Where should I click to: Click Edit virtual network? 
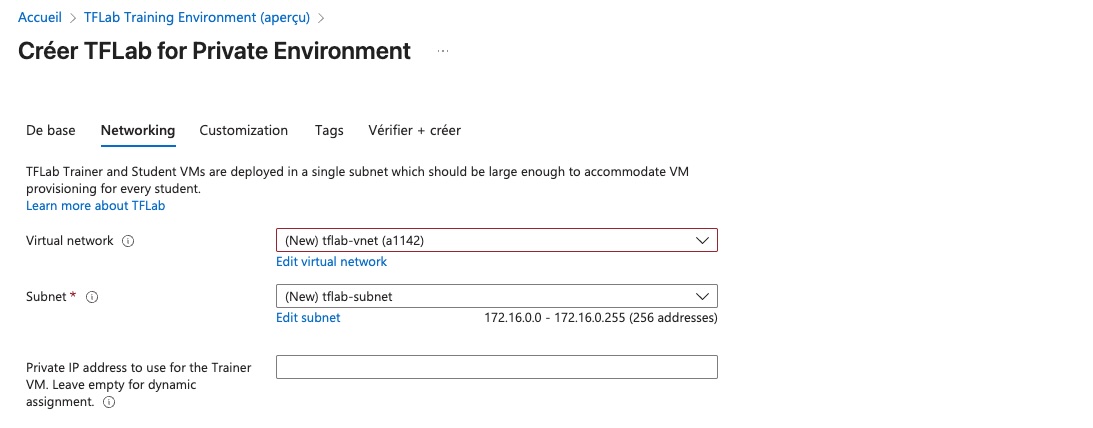pos(331,262)
